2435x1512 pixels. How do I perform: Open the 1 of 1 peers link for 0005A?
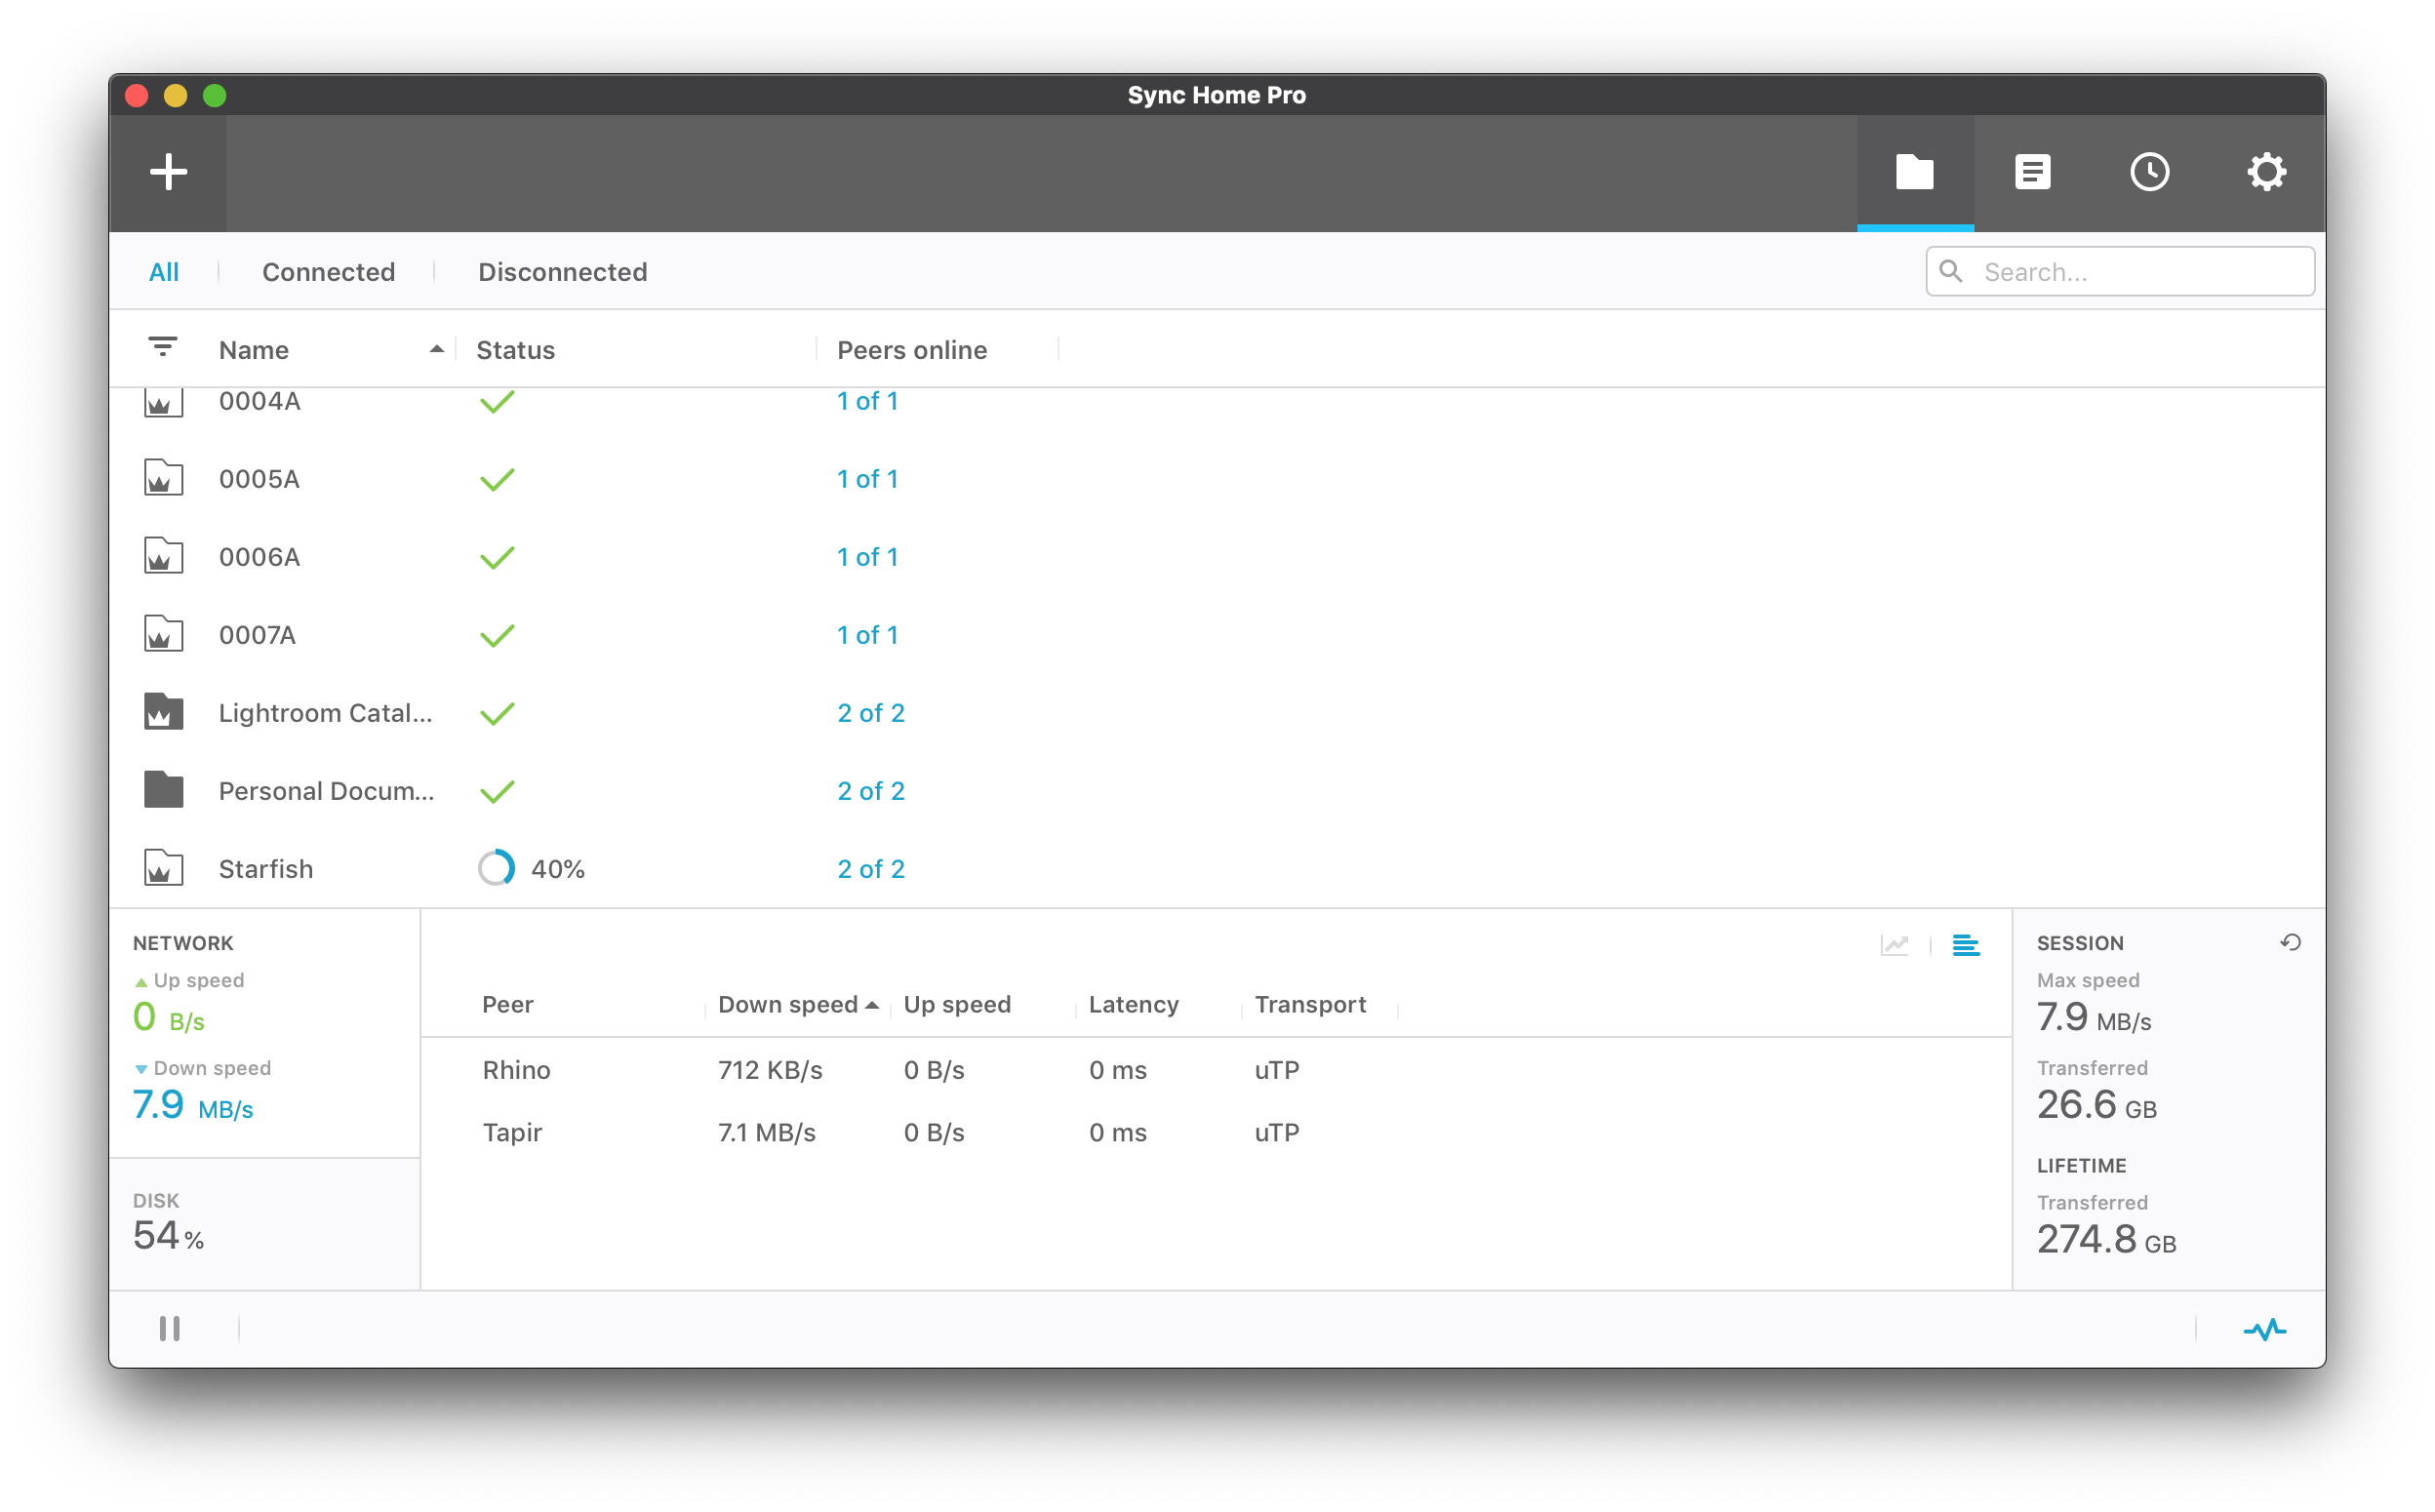point(868,480)
